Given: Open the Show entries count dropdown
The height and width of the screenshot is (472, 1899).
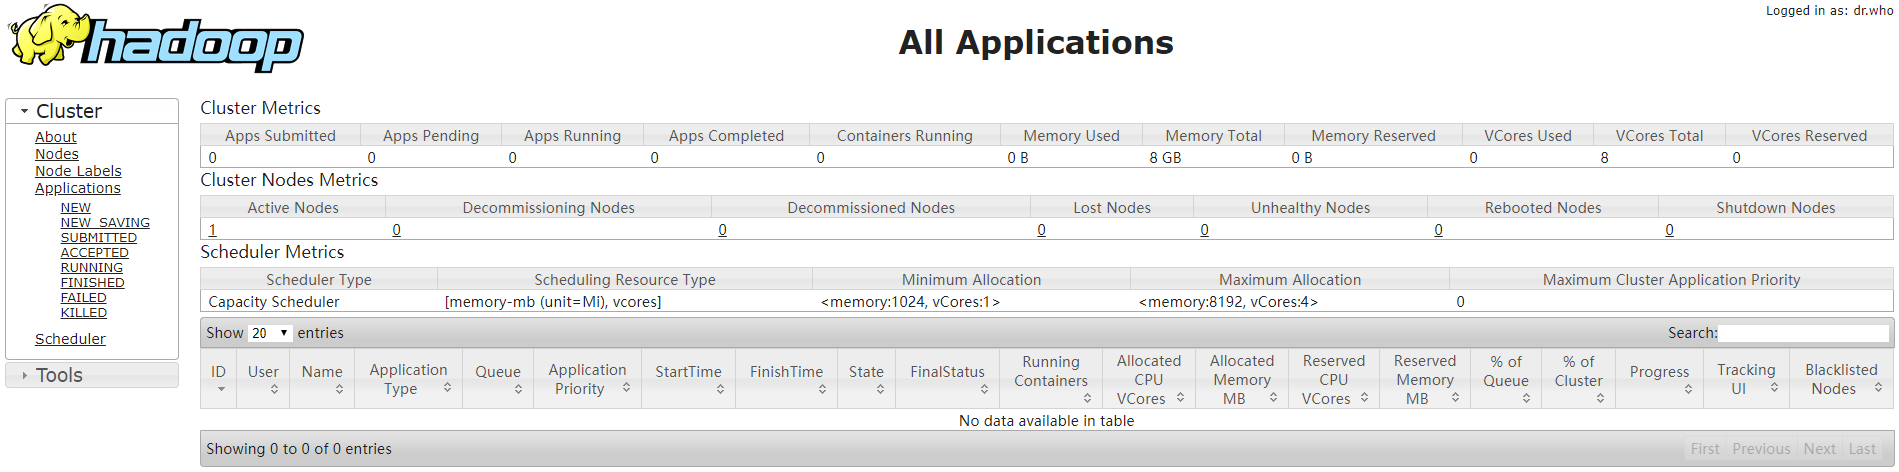Looking at the screenshot, I should 270,333.
